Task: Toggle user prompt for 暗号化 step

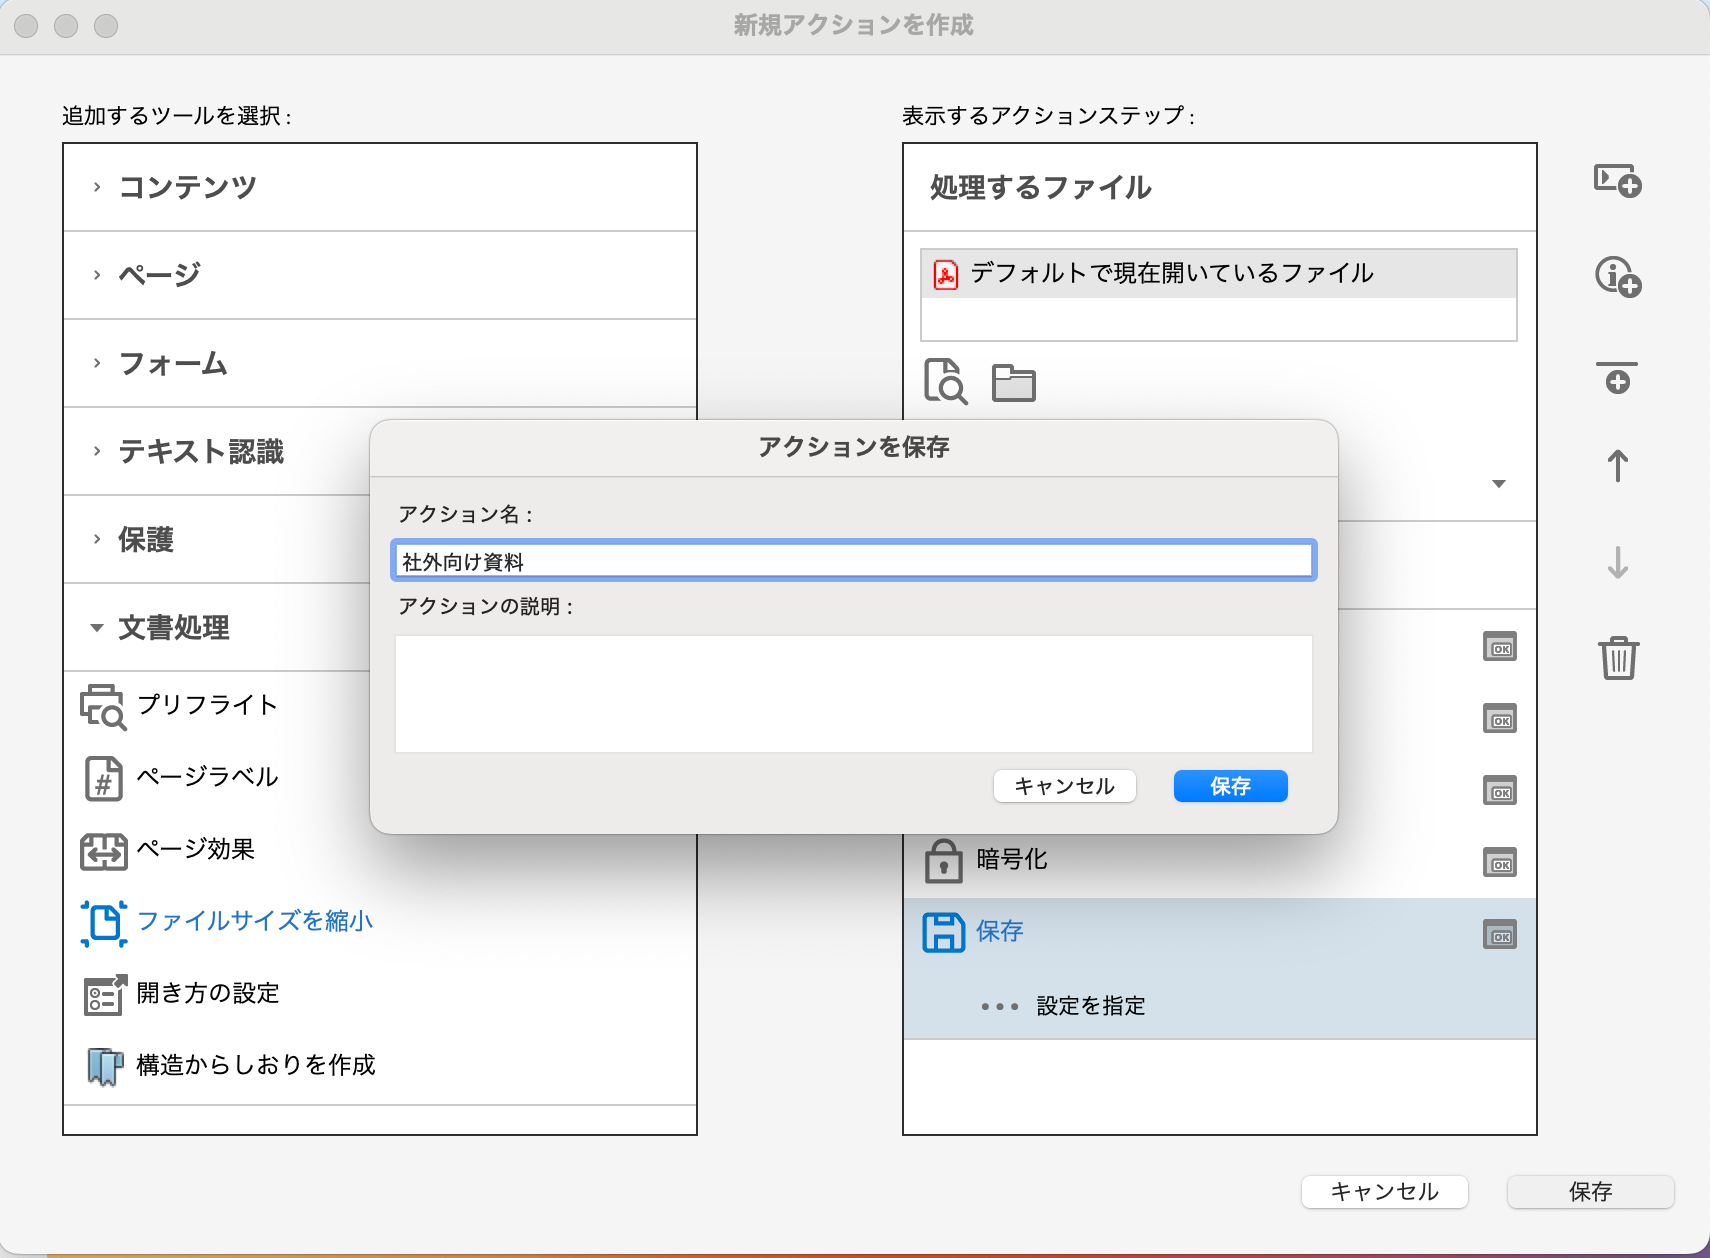Action: click(1499, 863)
